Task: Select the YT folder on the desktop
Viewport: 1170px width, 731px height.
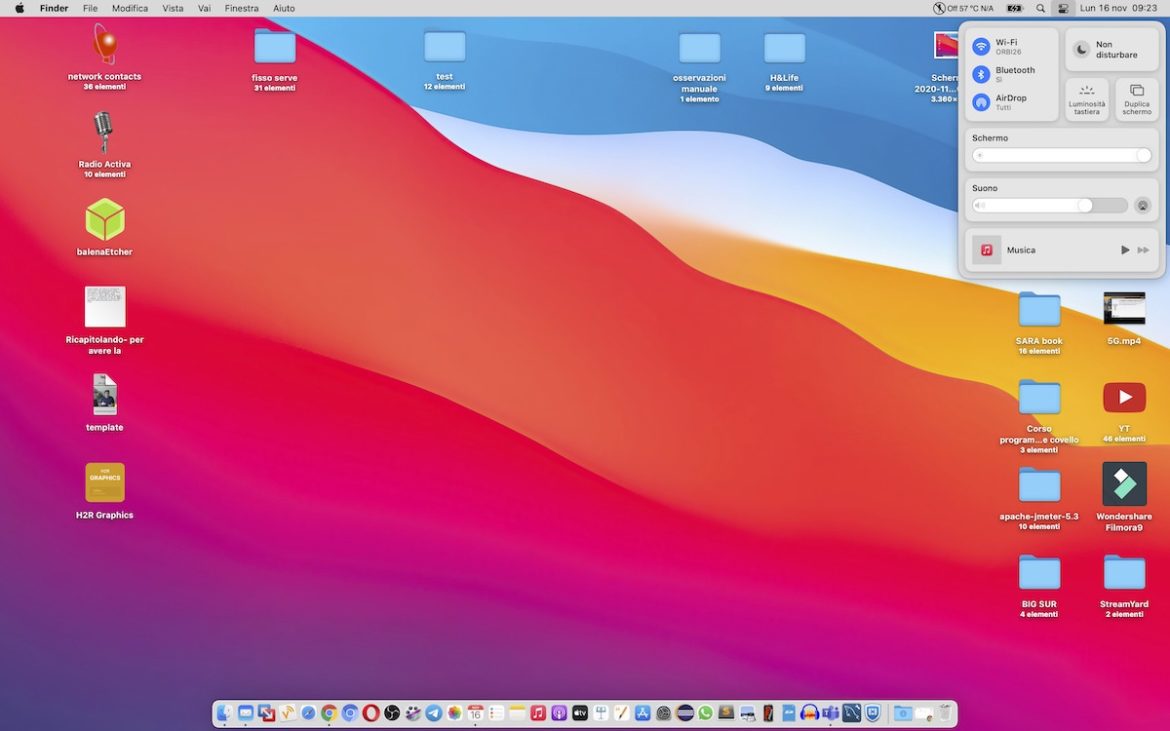Action: pos(1124,398)
